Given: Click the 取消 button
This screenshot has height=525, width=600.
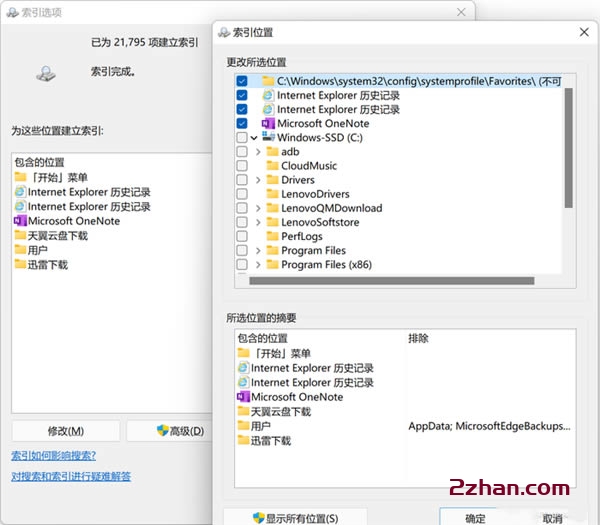Looking at the screenshot, I should click(x=552, y=518).
